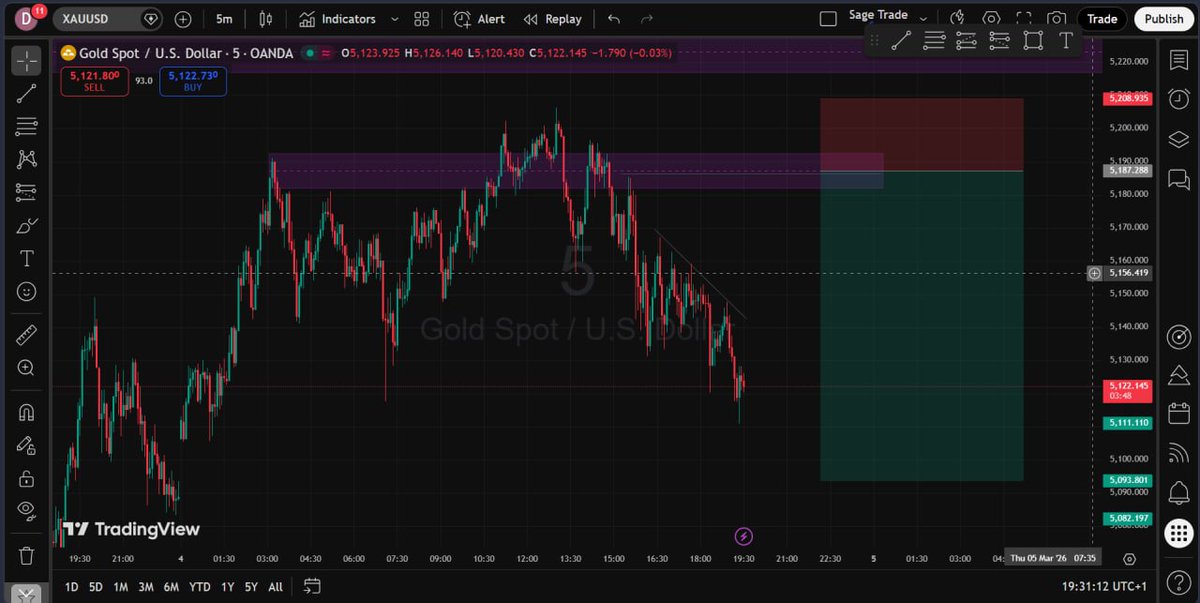Select the 5D time range
Viewport: 1200px width, 603px height.
click(x=96, y=587)
